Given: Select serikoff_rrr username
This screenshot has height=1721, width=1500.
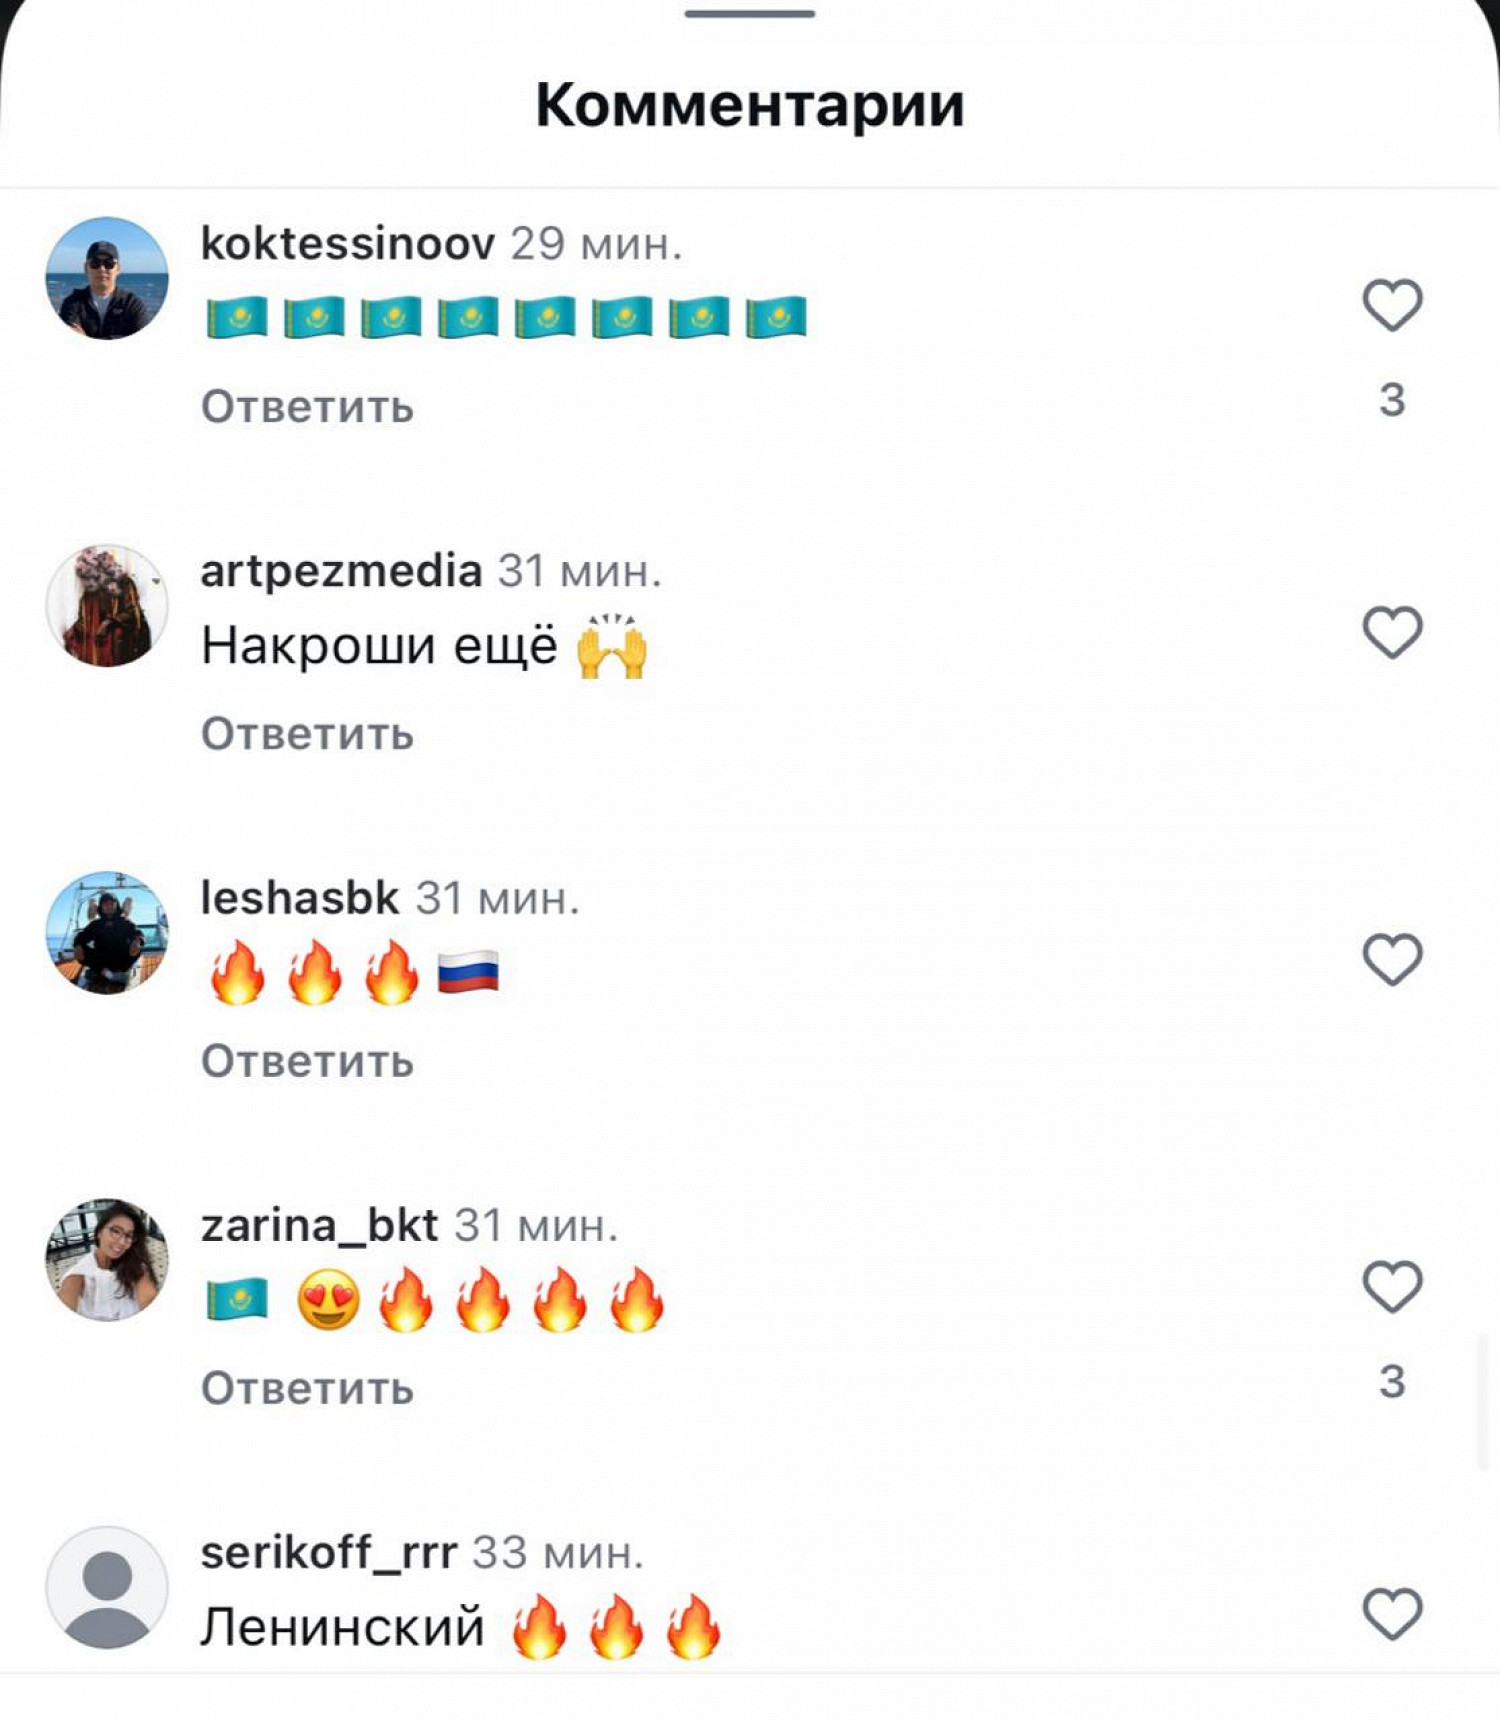Looking at the screenshot, I should [329, 1553].
